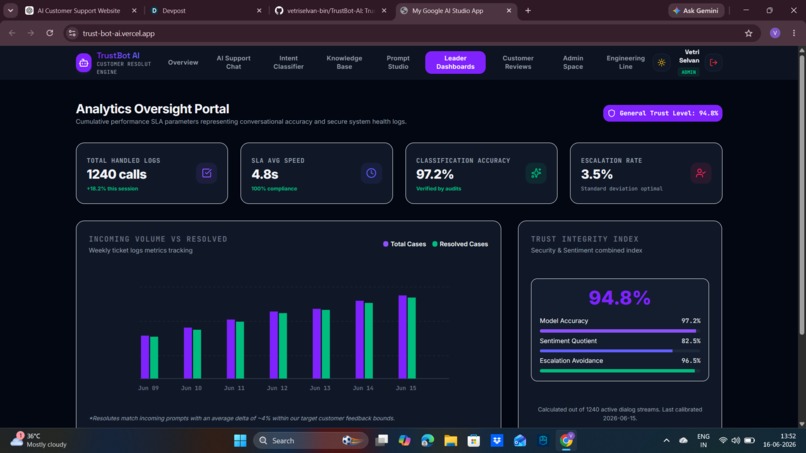Open Dropbox from the taskbar
806x453 pixels.
[x=497, y=441]
